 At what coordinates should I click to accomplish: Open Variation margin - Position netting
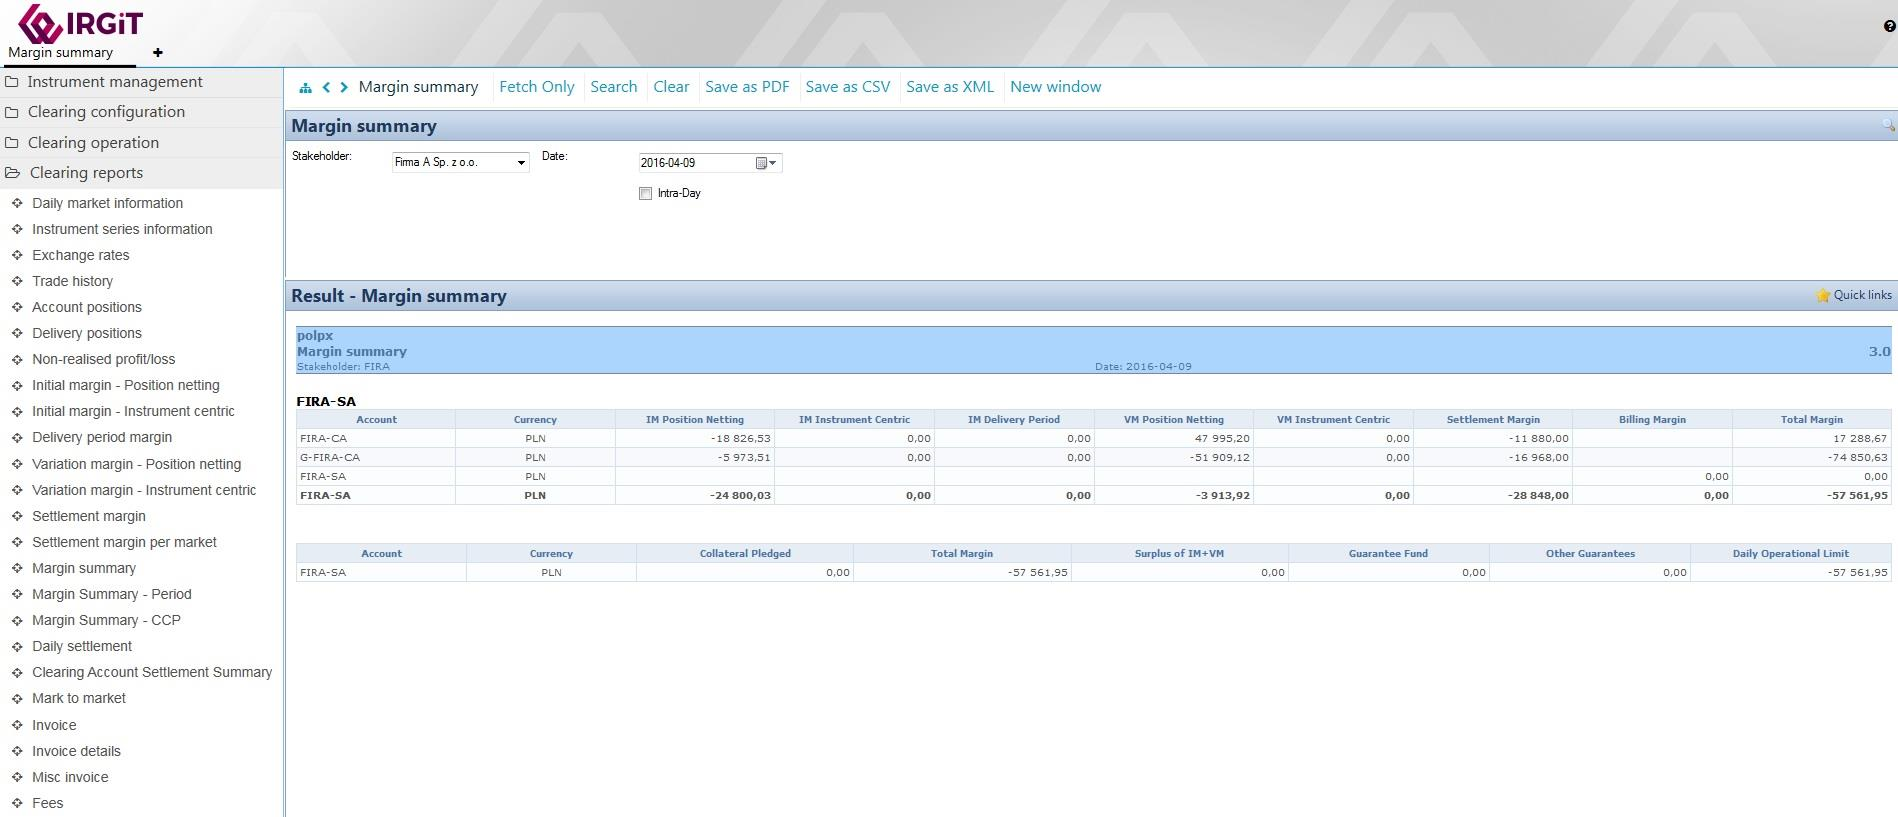pos(137,464)
